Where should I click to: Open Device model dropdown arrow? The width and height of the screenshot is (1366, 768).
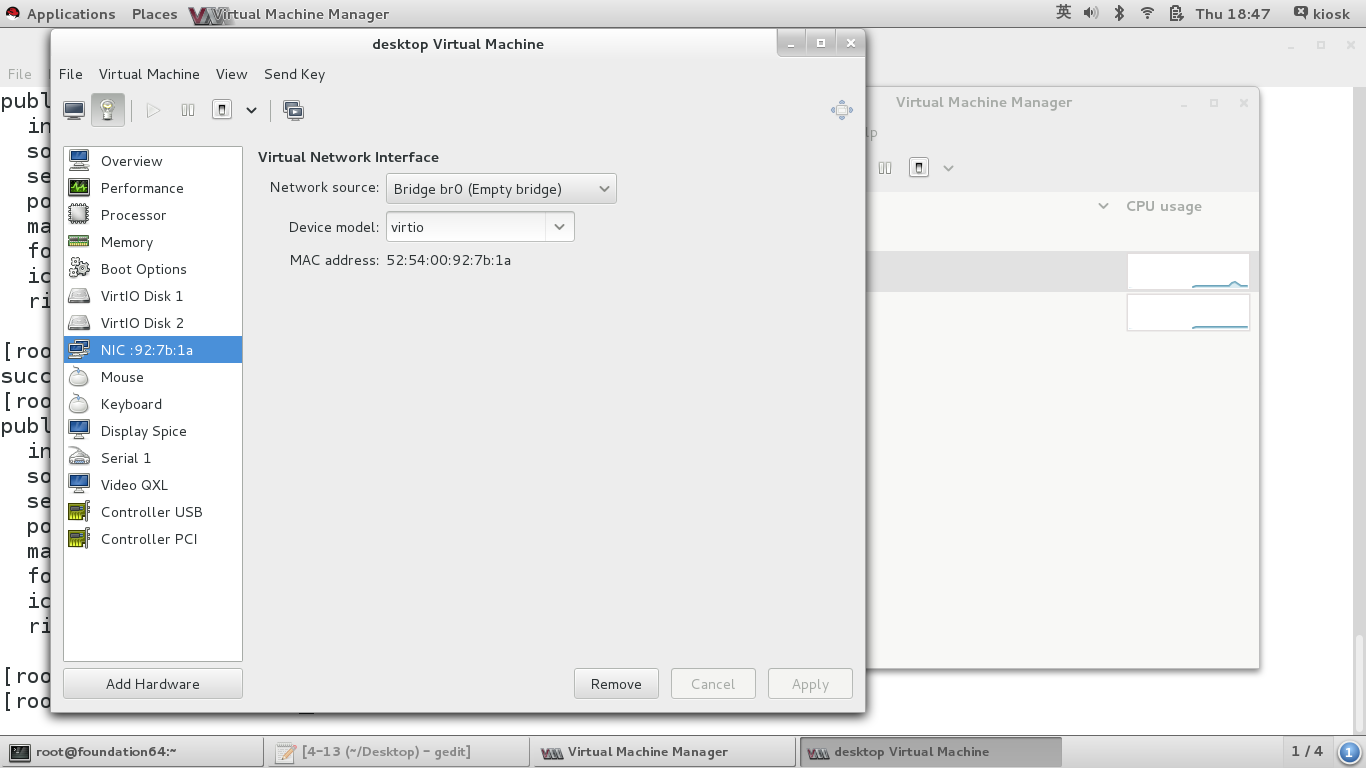[x=560, y=227]
